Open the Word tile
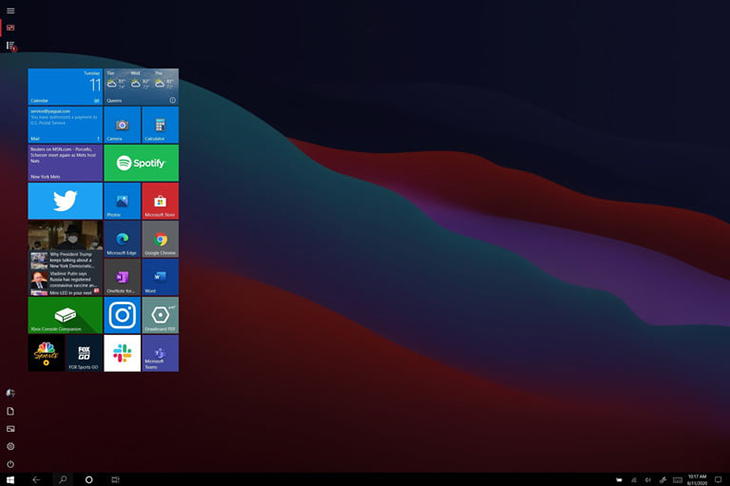Screen dimensions: 730x486 (x=160, y=277)
